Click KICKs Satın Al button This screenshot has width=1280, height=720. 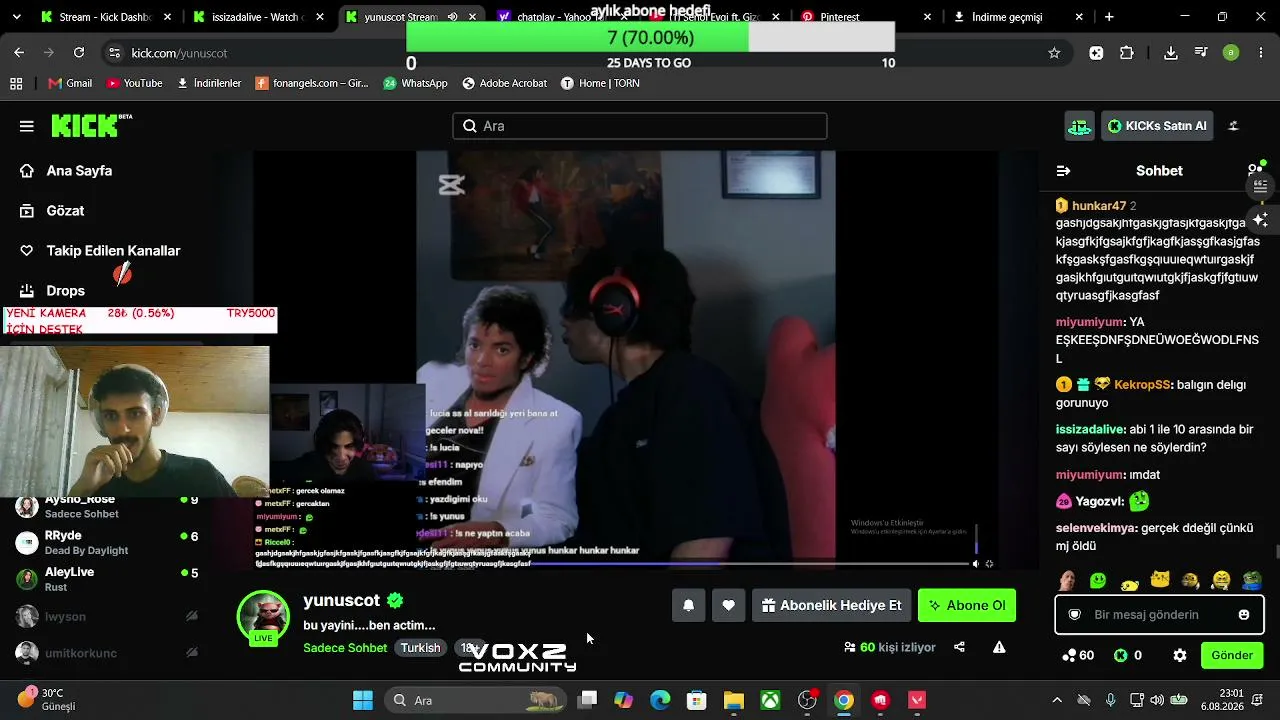pos(1156,126)
